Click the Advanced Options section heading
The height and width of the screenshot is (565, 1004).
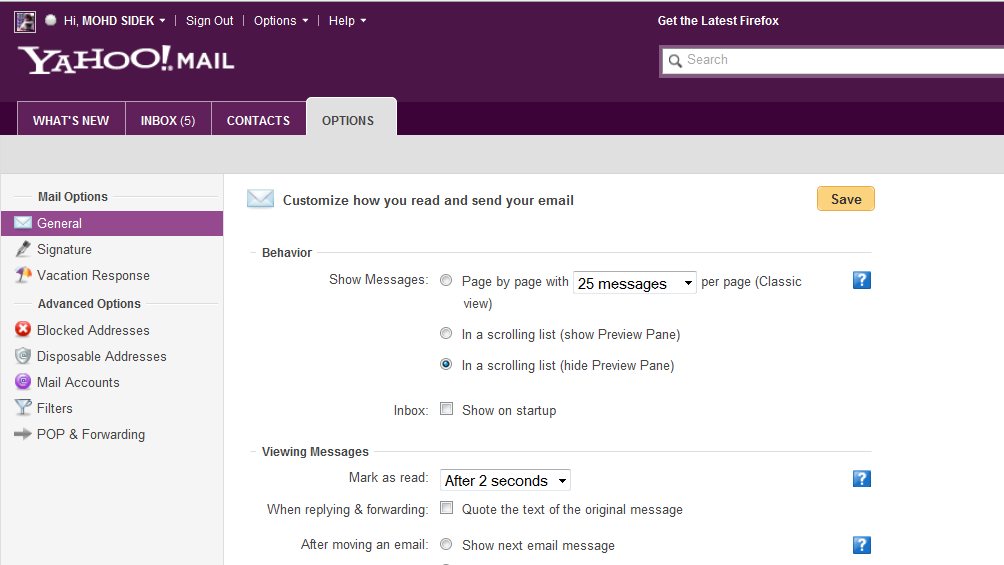(x=89, y=304)
